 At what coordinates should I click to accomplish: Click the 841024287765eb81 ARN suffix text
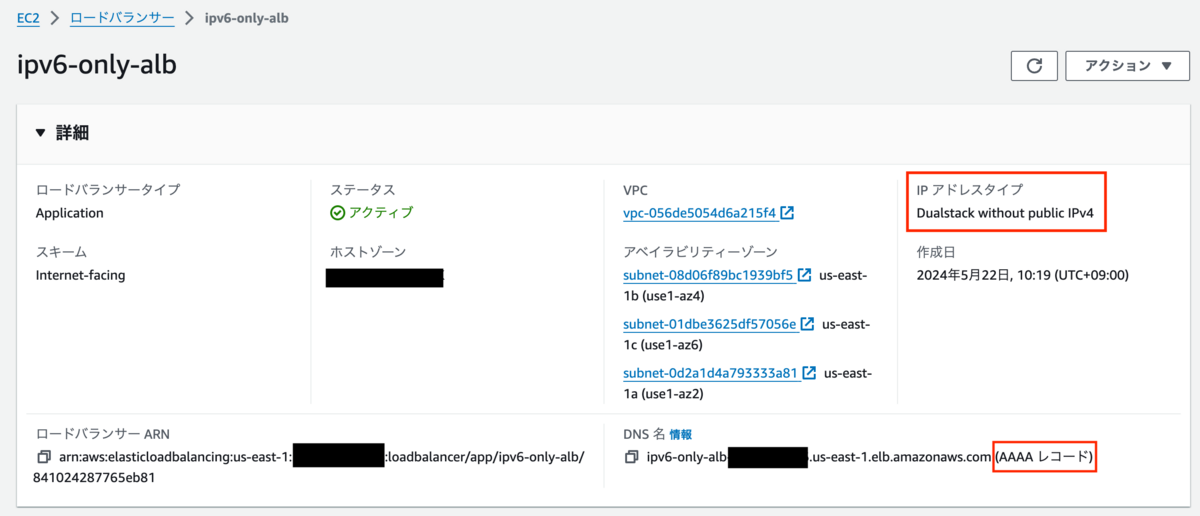[x=95, y=478]
